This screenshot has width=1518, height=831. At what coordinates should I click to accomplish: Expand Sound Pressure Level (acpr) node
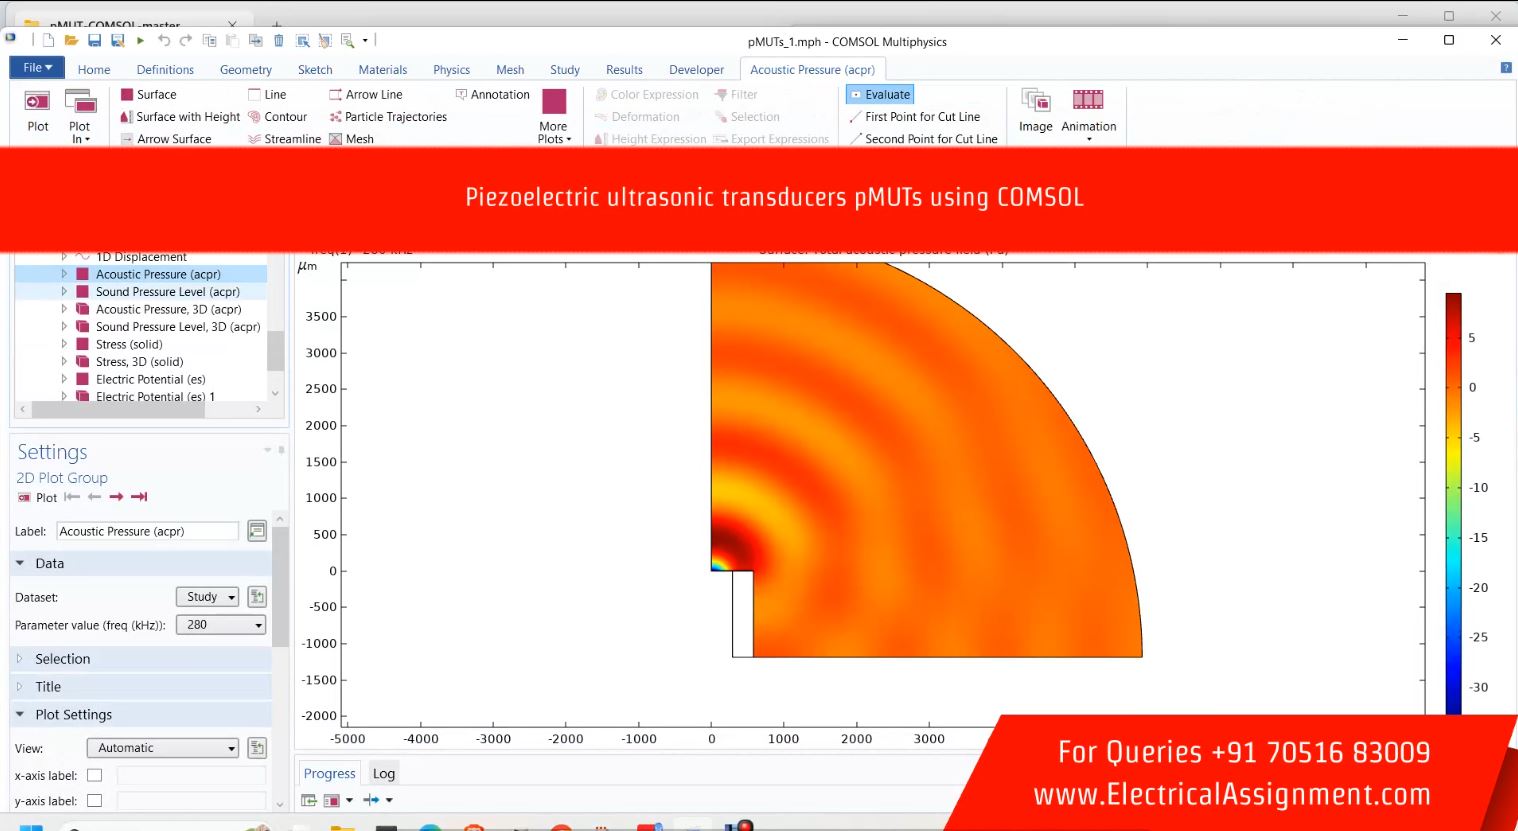pos(64,292)
